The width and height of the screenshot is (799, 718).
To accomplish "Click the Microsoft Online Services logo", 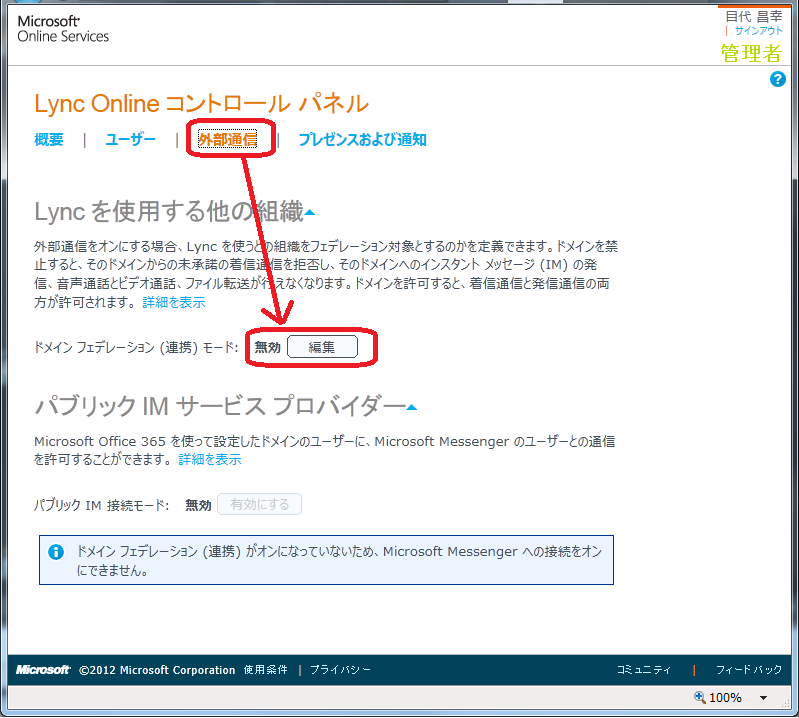I will coord(63,28).
